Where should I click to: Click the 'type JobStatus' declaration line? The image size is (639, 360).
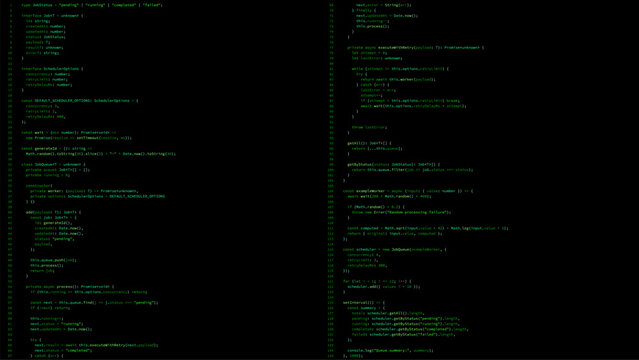pyautogui.click(x=92, y=5)
